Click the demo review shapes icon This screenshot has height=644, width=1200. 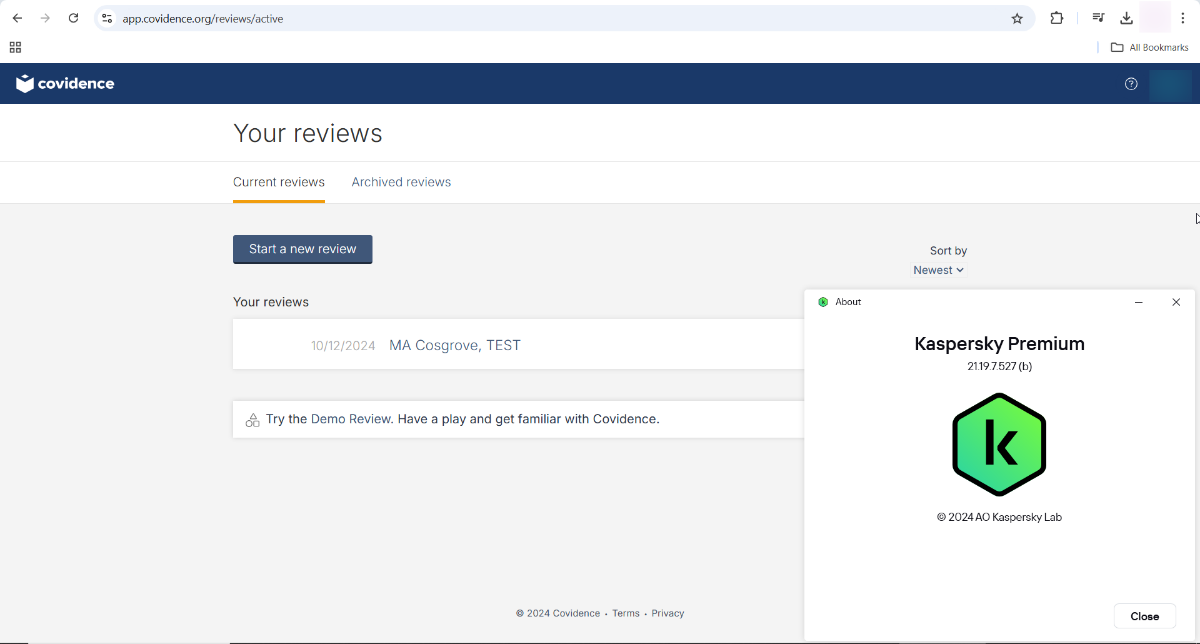(252, 420)
